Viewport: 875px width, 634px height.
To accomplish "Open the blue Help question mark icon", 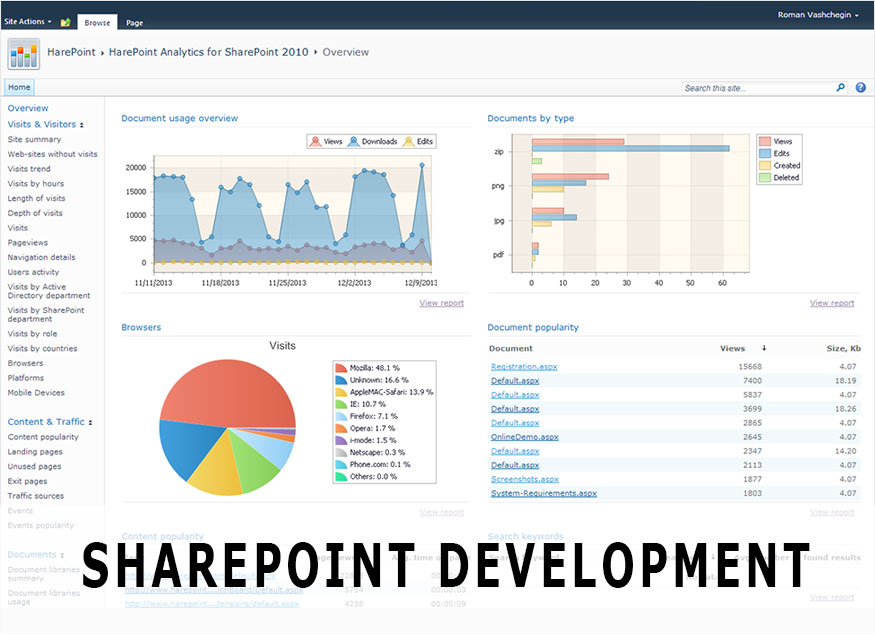I will 860,88.
